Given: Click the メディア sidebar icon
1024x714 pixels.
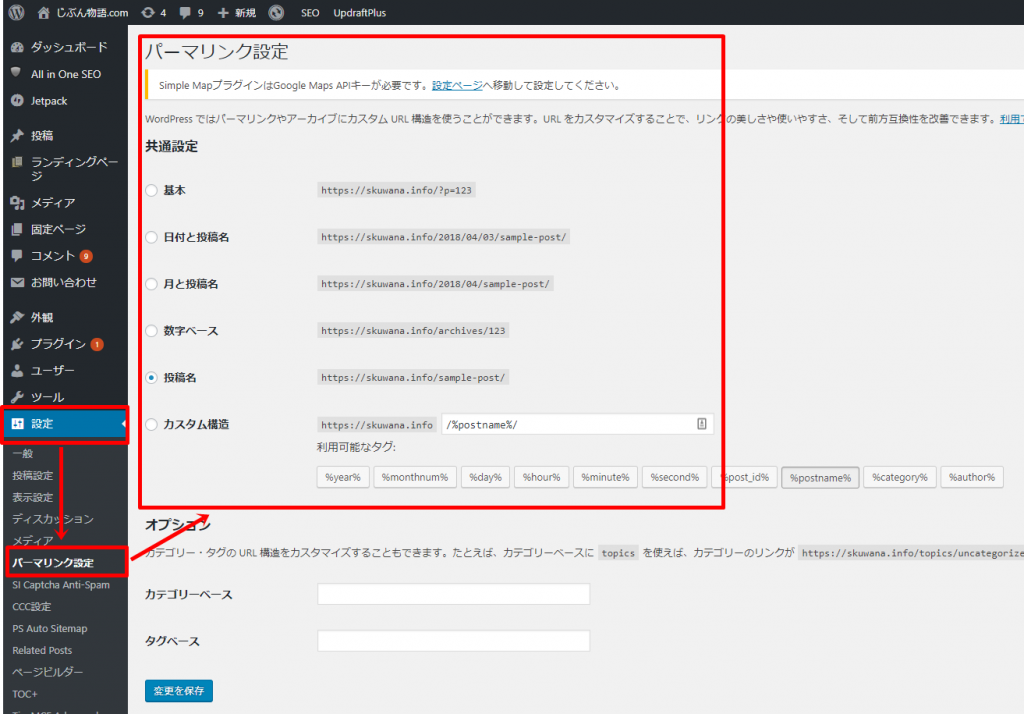Looking at the screenshot, I should pos(18,203).
